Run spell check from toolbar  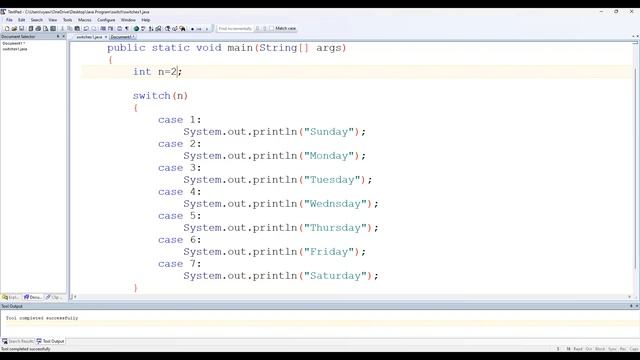(143, 29)
